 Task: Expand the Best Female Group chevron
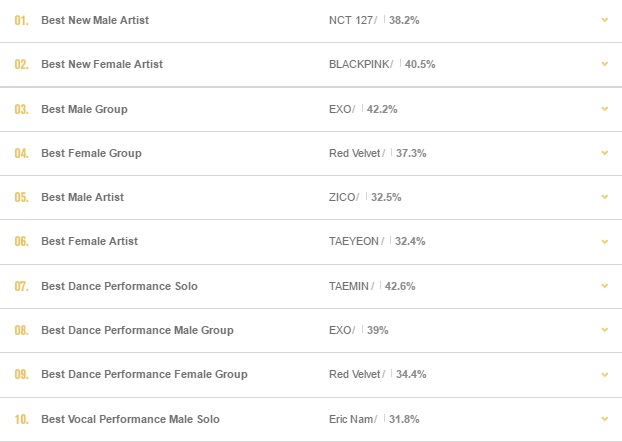605,153
